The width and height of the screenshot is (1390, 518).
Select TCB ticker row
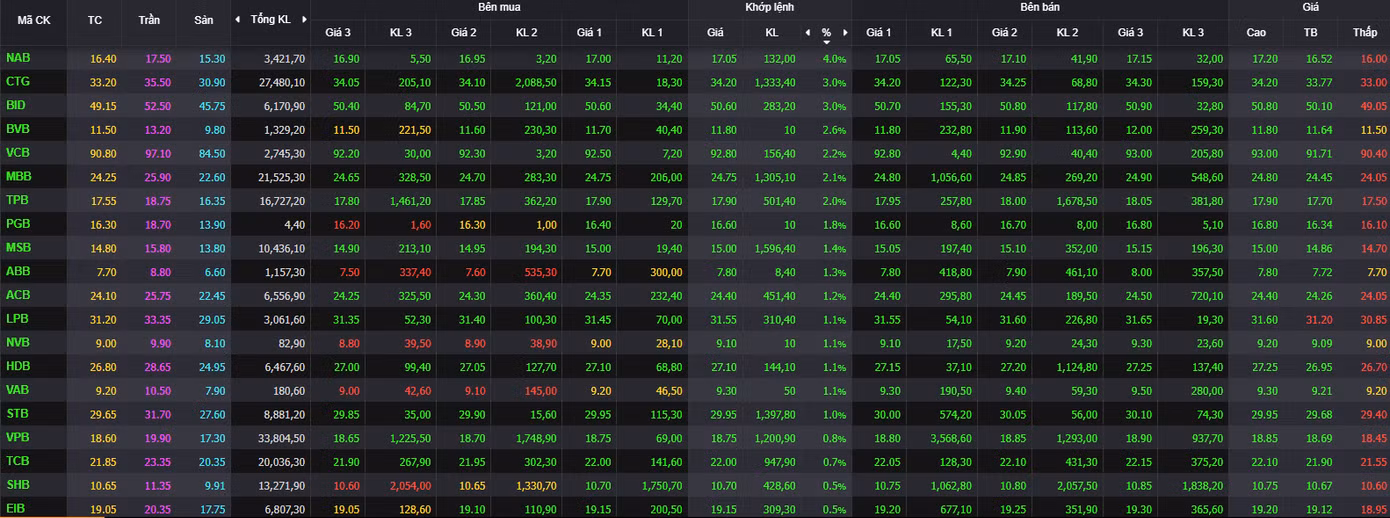click(x=695, y=461)
